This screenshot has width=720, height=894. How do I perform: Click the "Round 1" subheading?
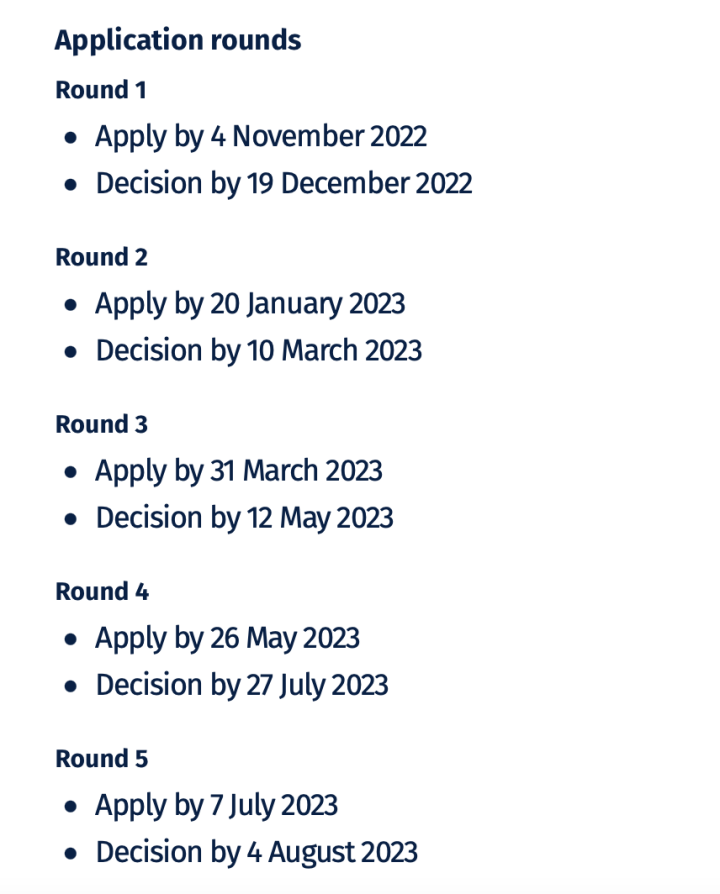[x=100, y=90]
